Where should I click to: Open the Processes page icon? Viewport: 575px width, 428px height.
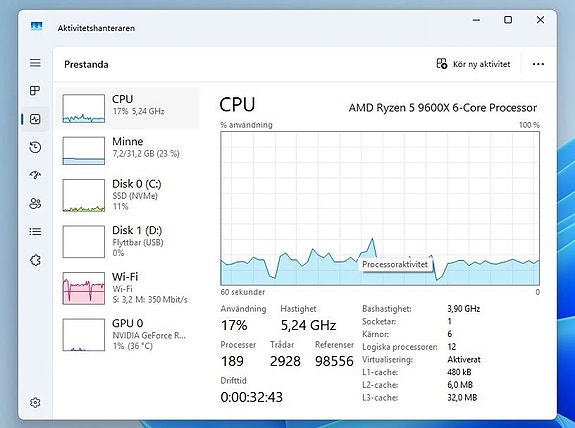tap(35, 91)
